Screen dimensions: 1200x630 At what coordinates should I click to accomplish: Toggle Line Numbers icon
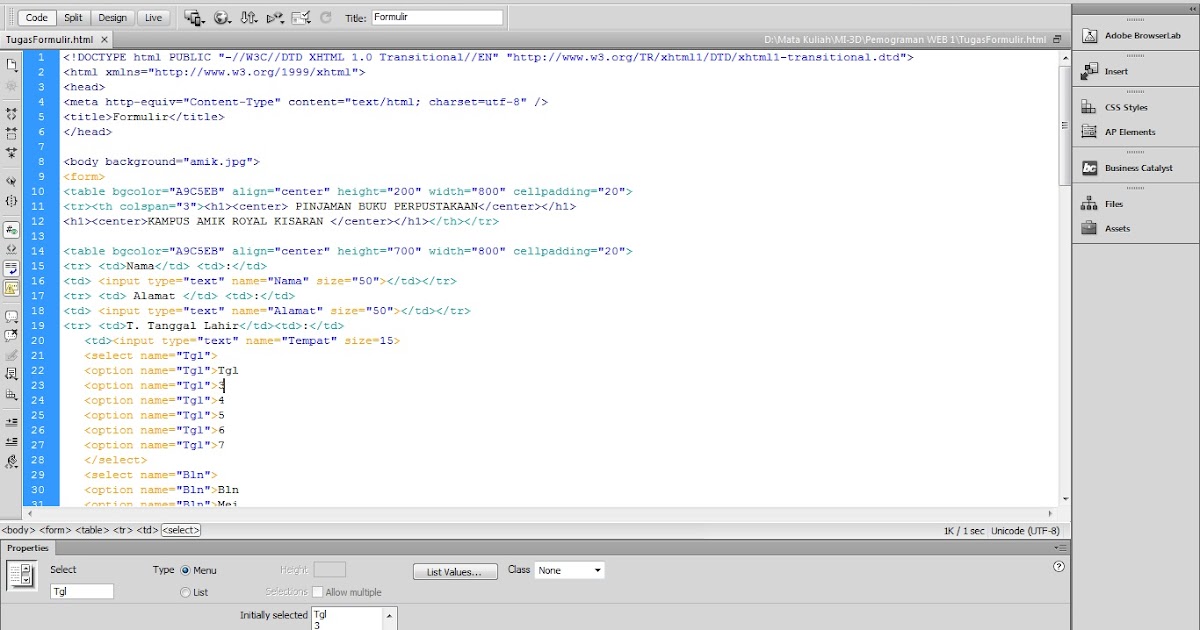coord(12,230)
